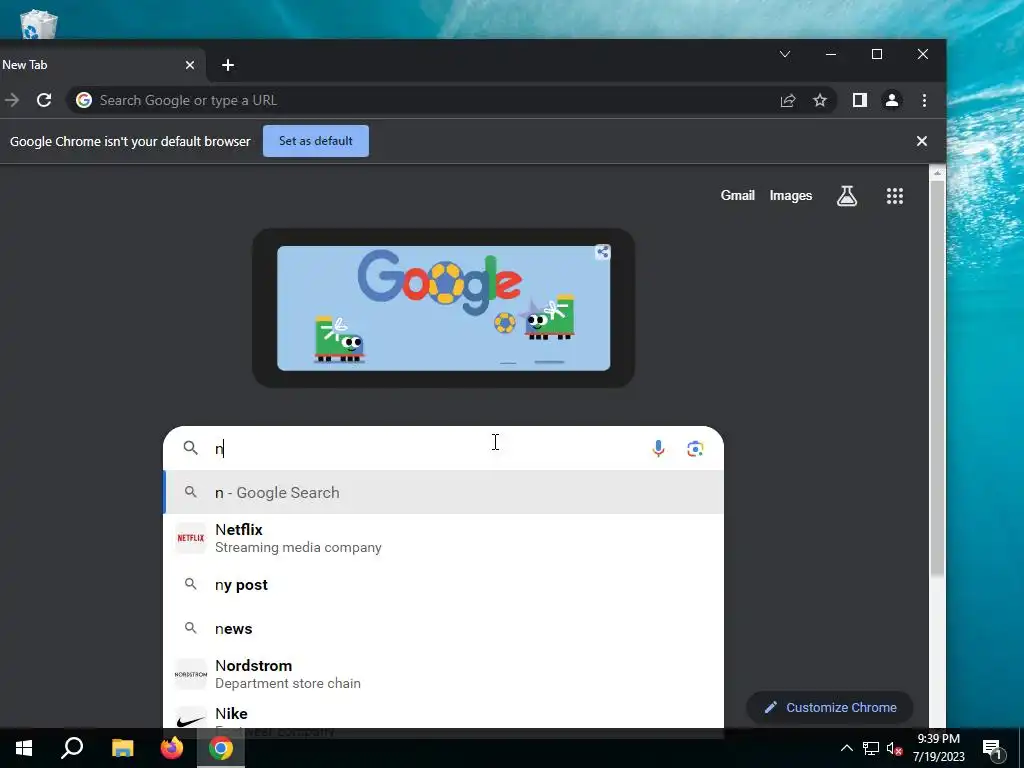Open Google Images link
The image size is (1024, 768).
click(790, 195)
